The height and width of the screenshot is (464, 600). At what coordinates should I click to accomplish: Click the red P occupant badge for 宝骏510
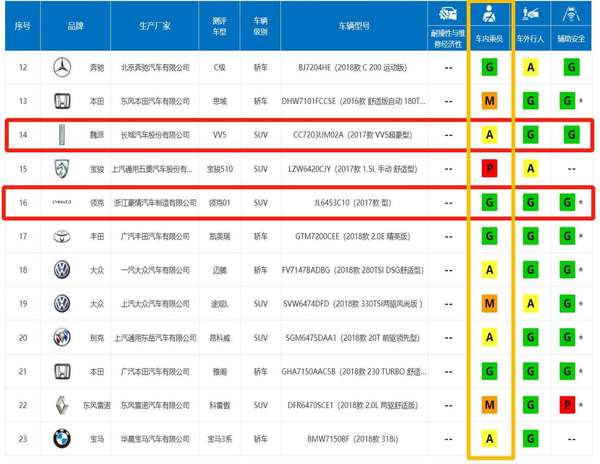[489, 168]
